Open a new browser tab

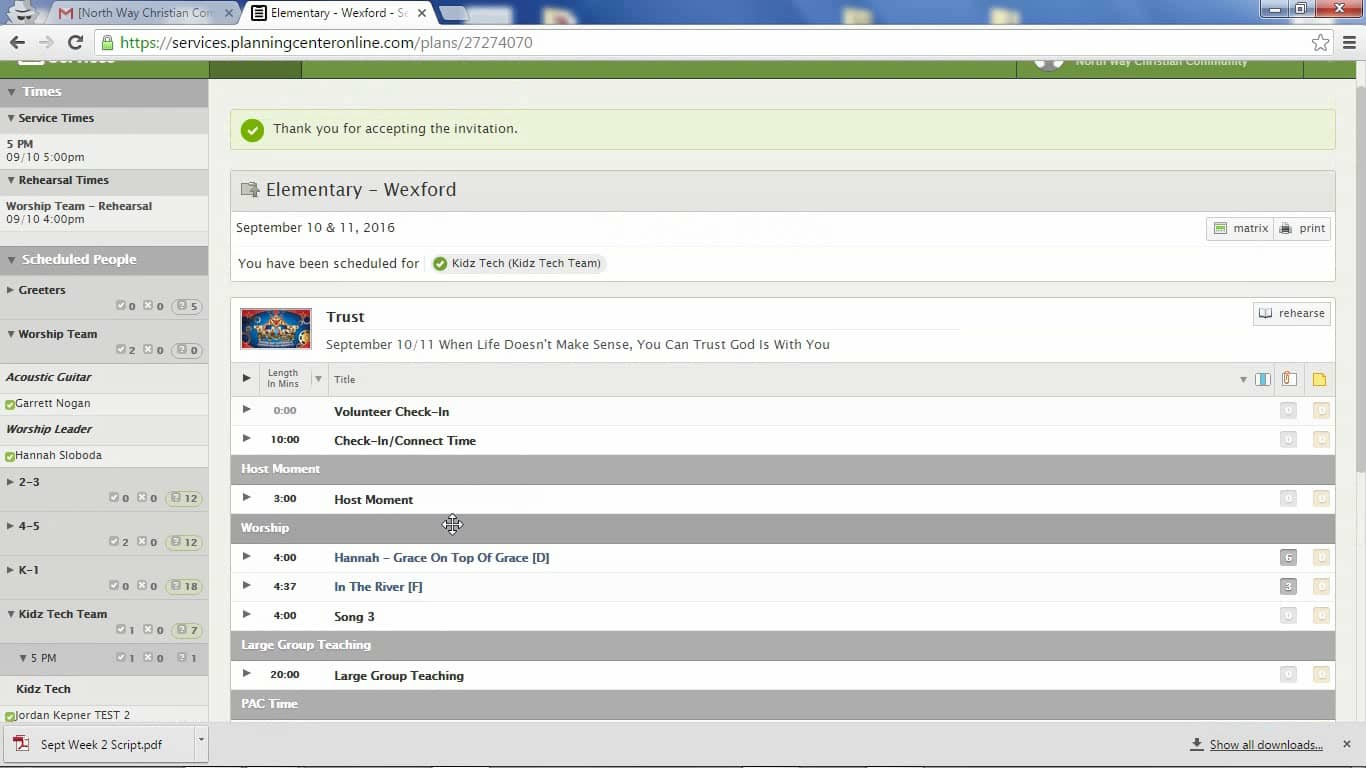pyautogui.click(x=453, y=13)
